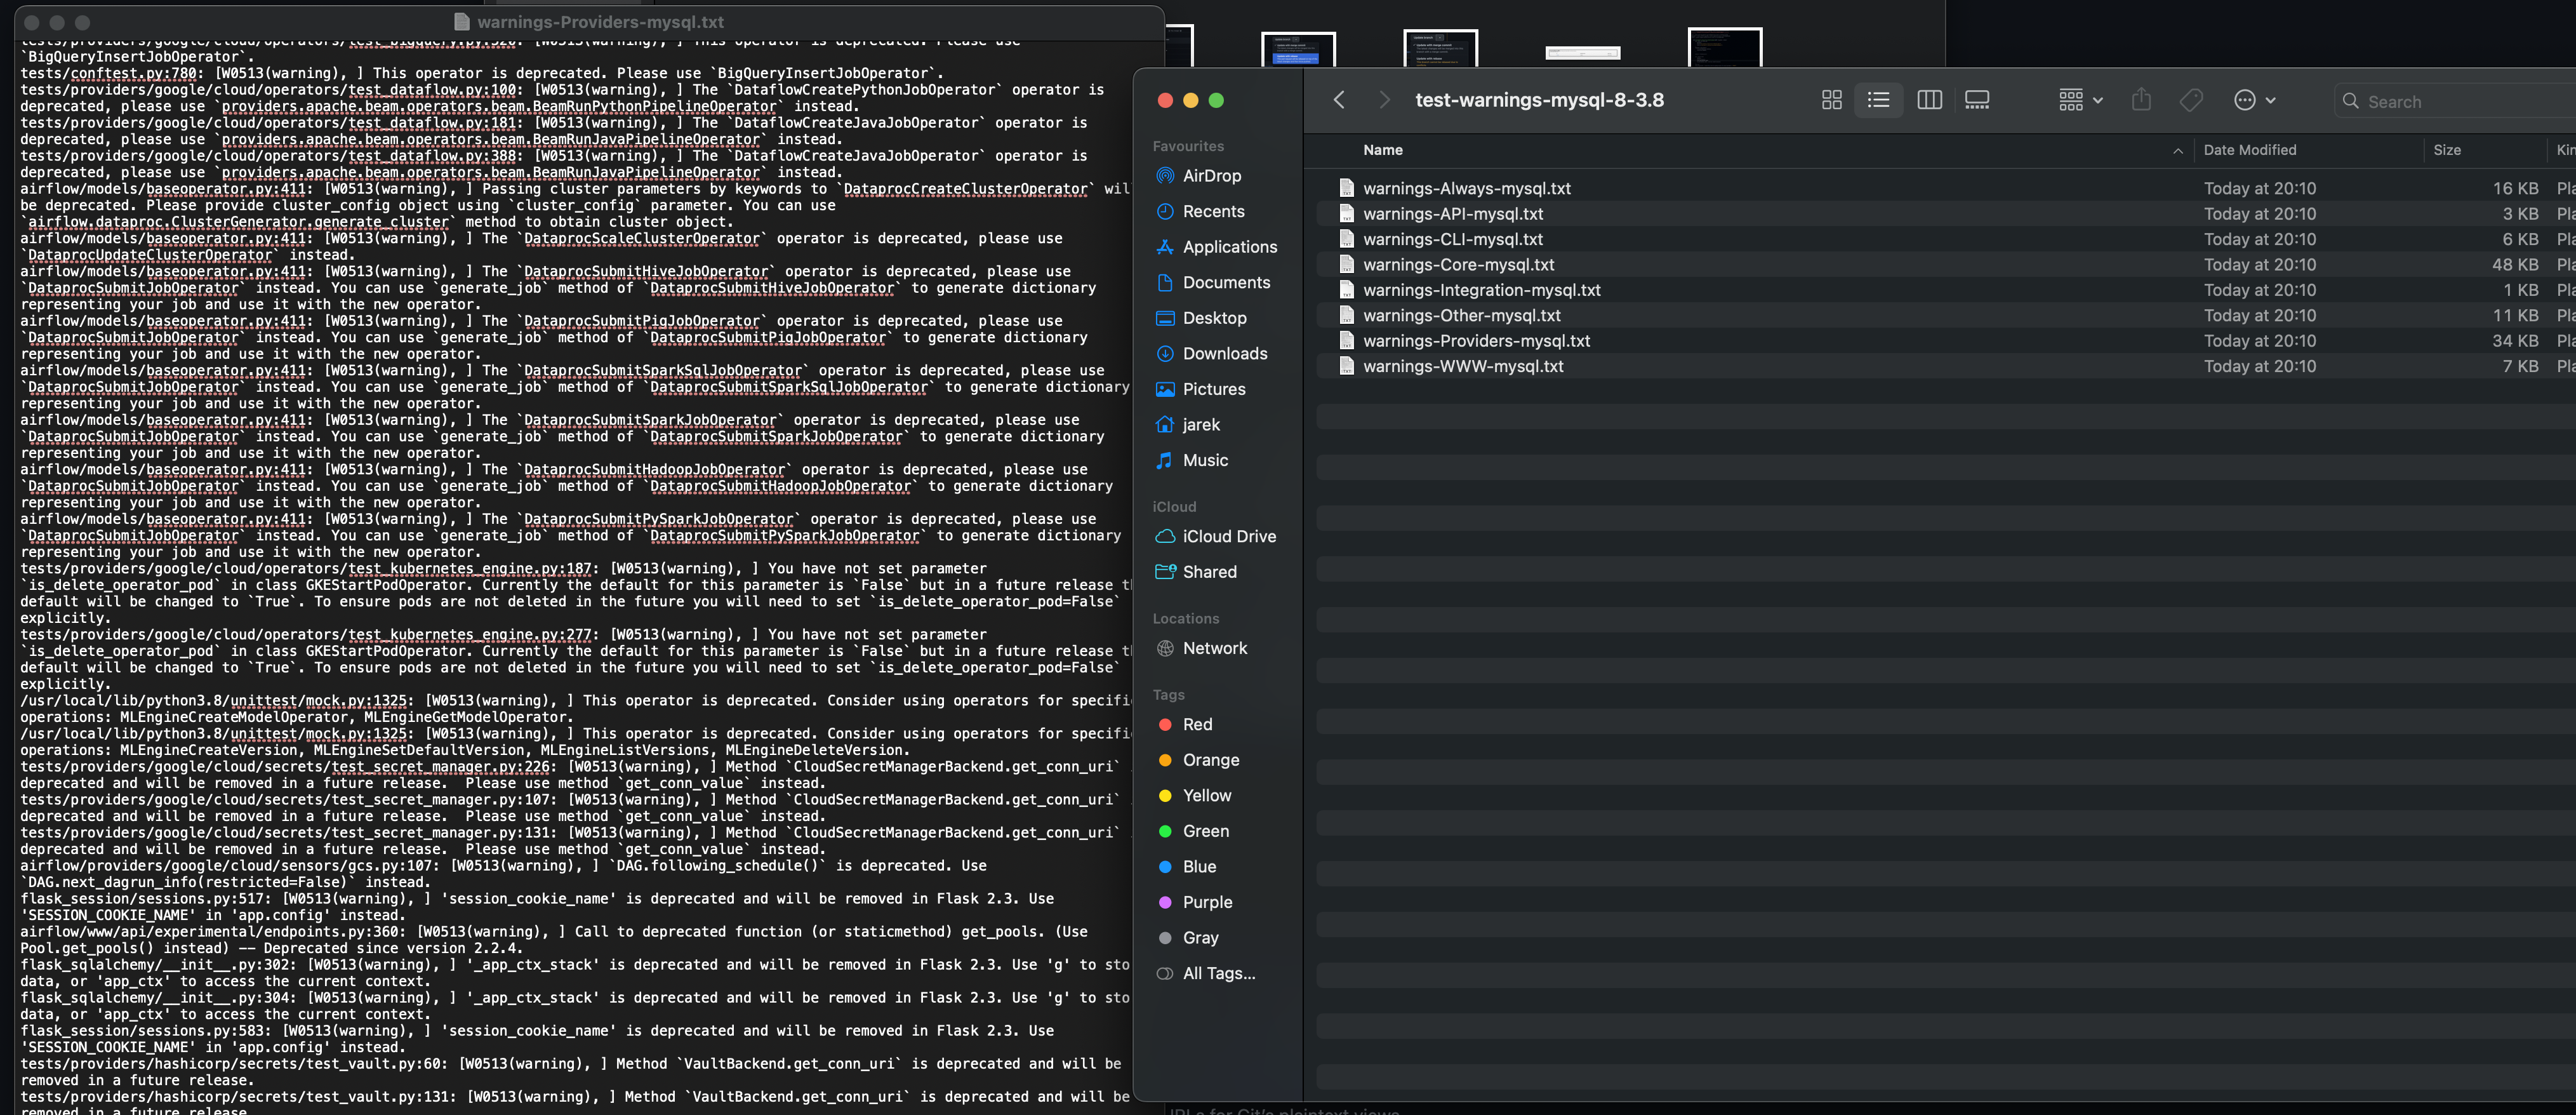Select the warnings-Providers-mysql.txt file row

(x=1476, y=341)
